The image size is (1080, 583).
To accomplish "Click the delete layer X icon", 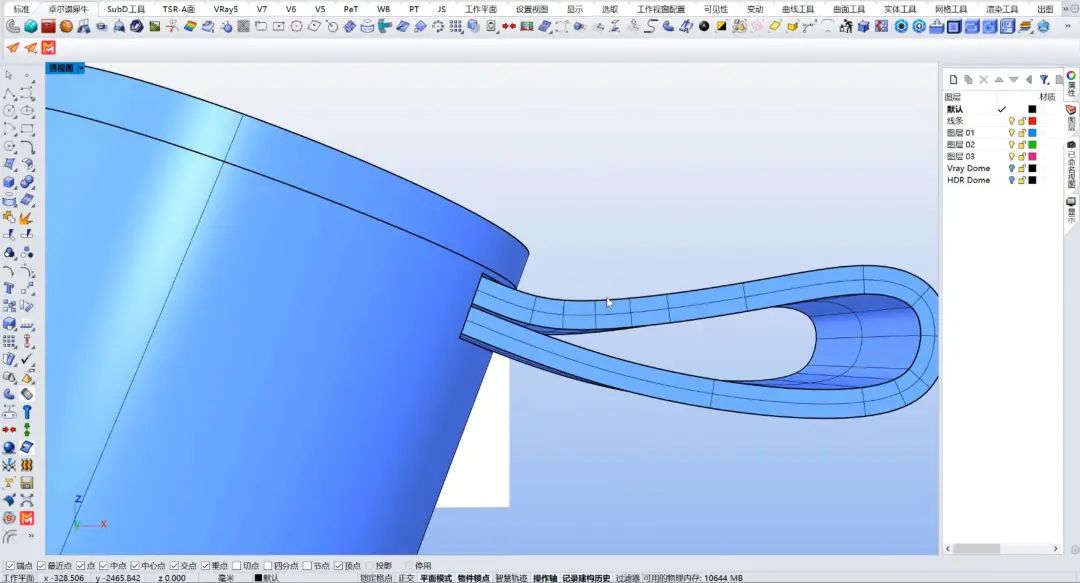I will coord(983,79).
